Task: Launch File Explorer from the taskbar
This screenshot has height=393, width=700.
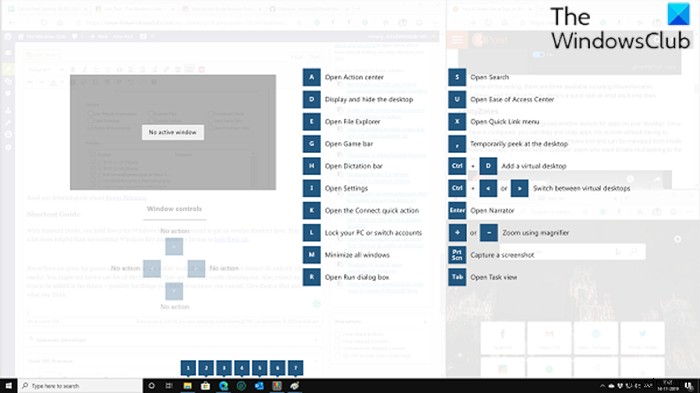Action: [188, 386]
